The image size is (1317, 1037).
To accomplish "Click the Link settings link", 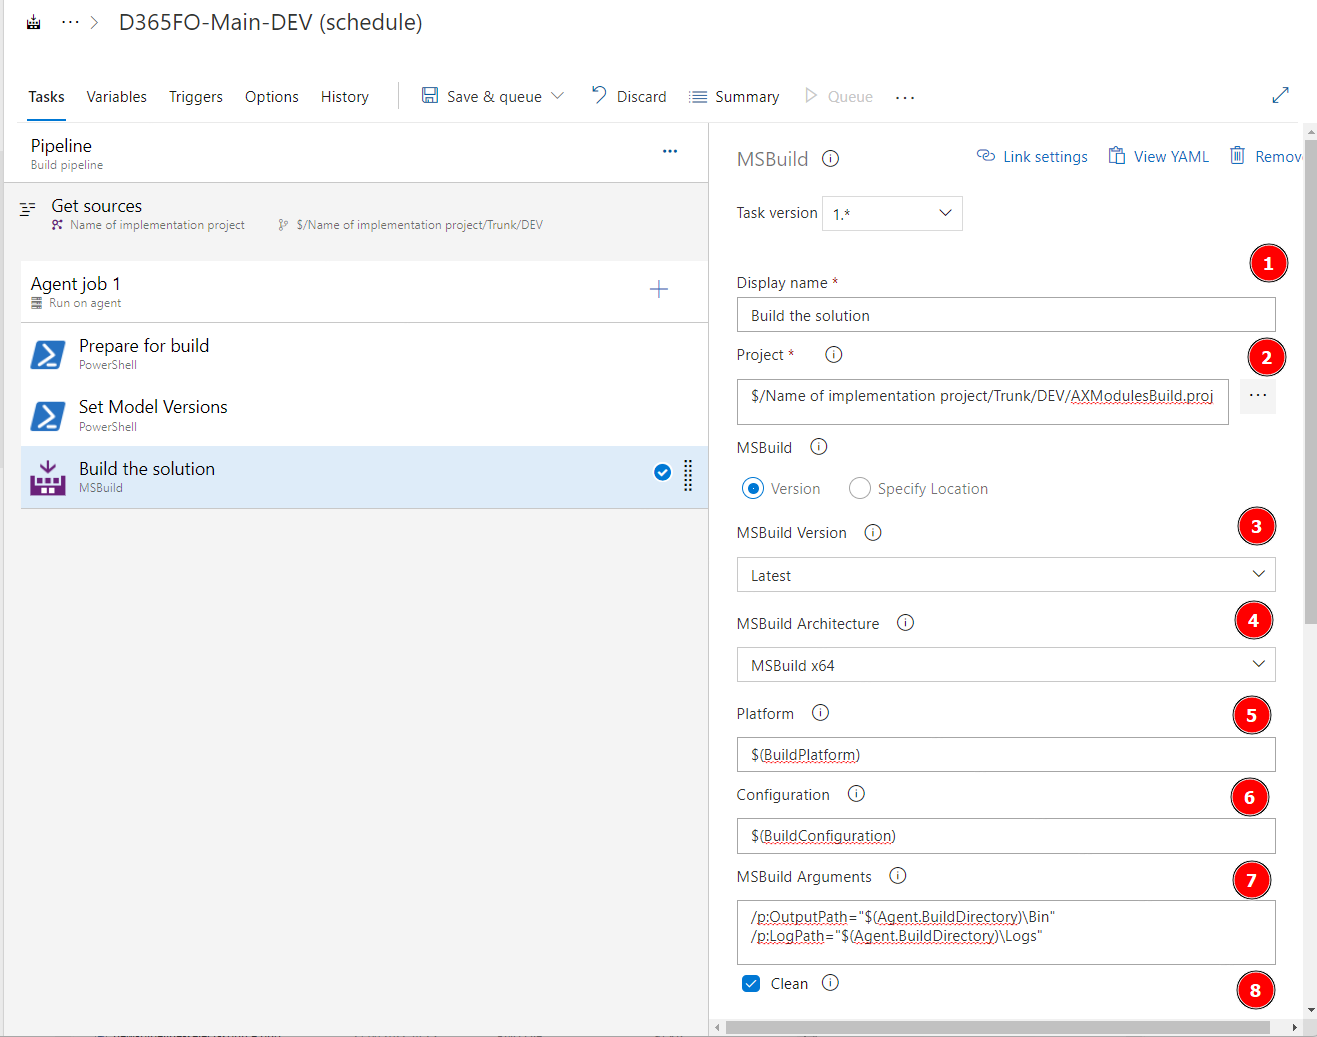I will [1032, 157].
